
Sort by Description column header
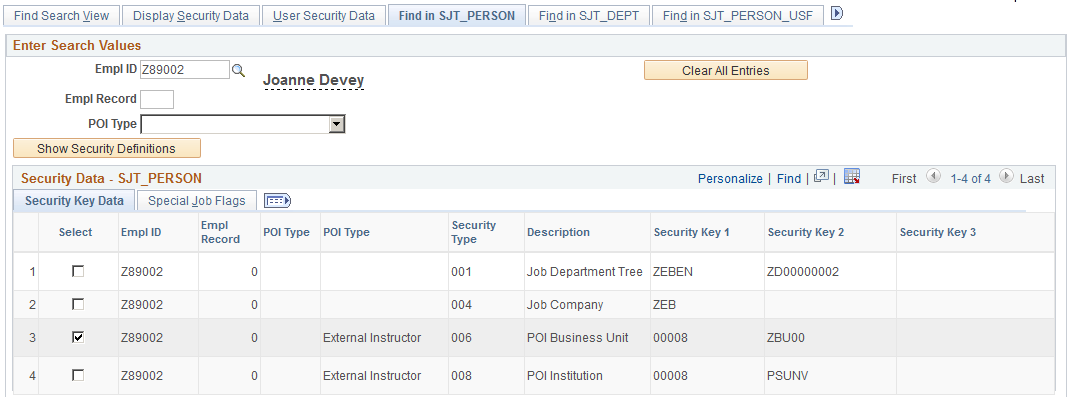[x=558, y=232]
